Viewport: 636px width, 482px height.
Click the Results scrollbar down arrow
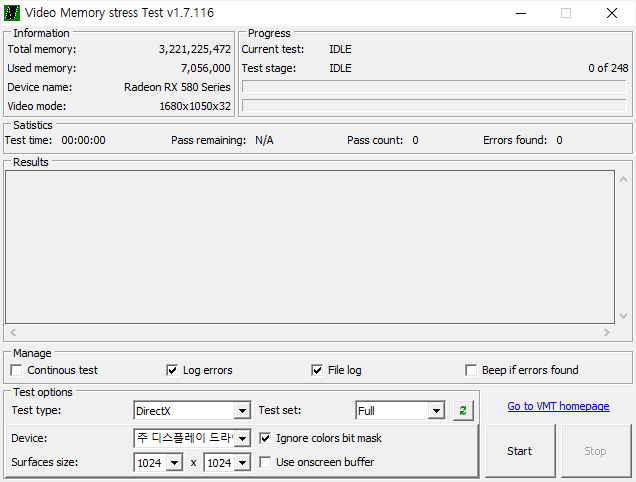coord(623,316)
